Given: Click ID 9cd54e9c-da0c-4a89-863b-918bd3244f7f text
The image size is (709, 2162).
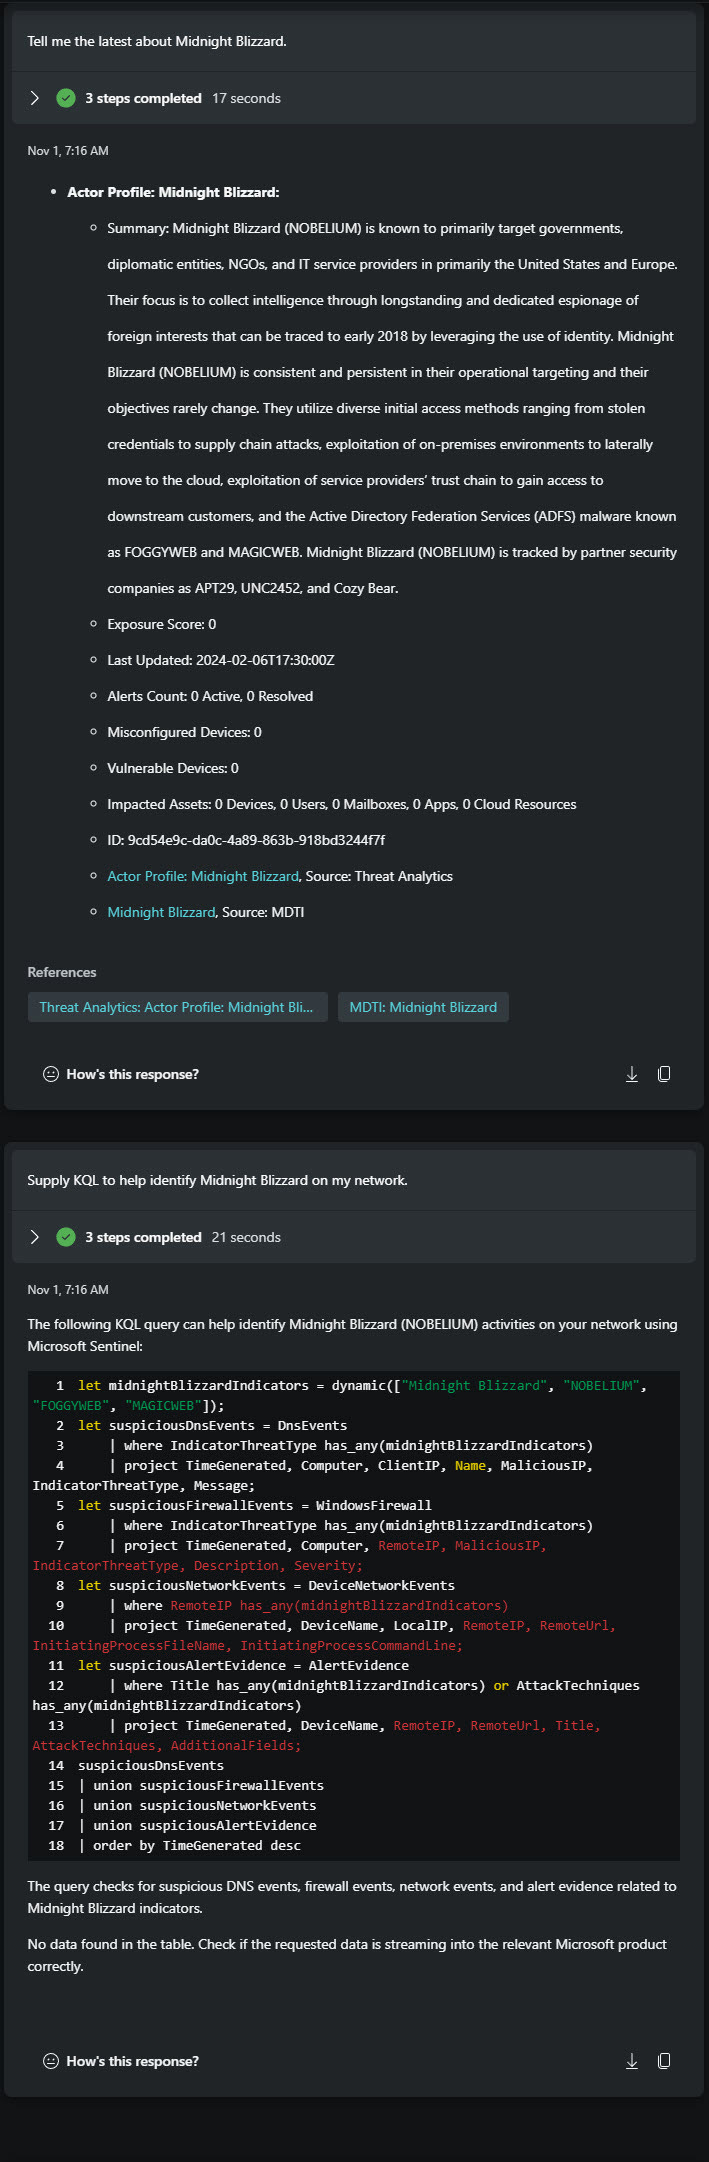Looking at the screenshot, I should tap(246, 840).
